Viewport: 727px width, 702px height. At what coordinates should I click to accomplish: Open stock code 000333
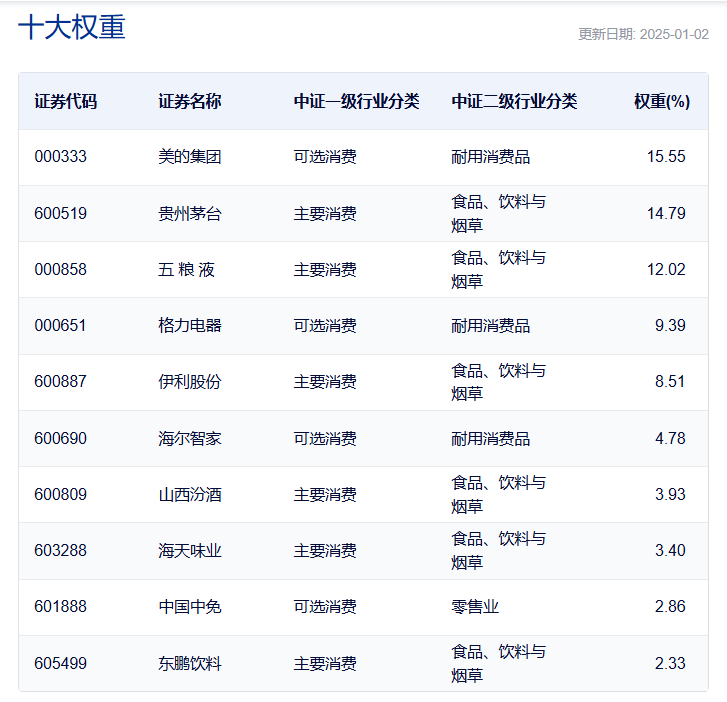61,157
